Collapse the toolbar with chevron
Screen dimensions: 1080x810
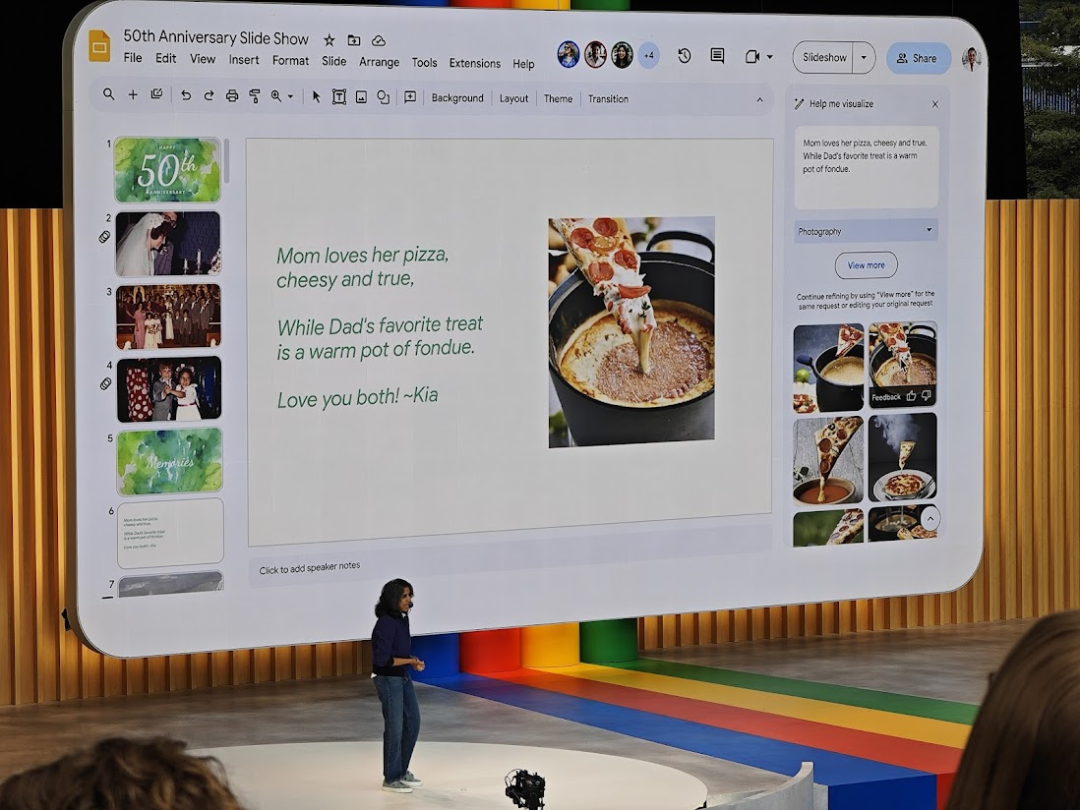(x=760, y=100)
